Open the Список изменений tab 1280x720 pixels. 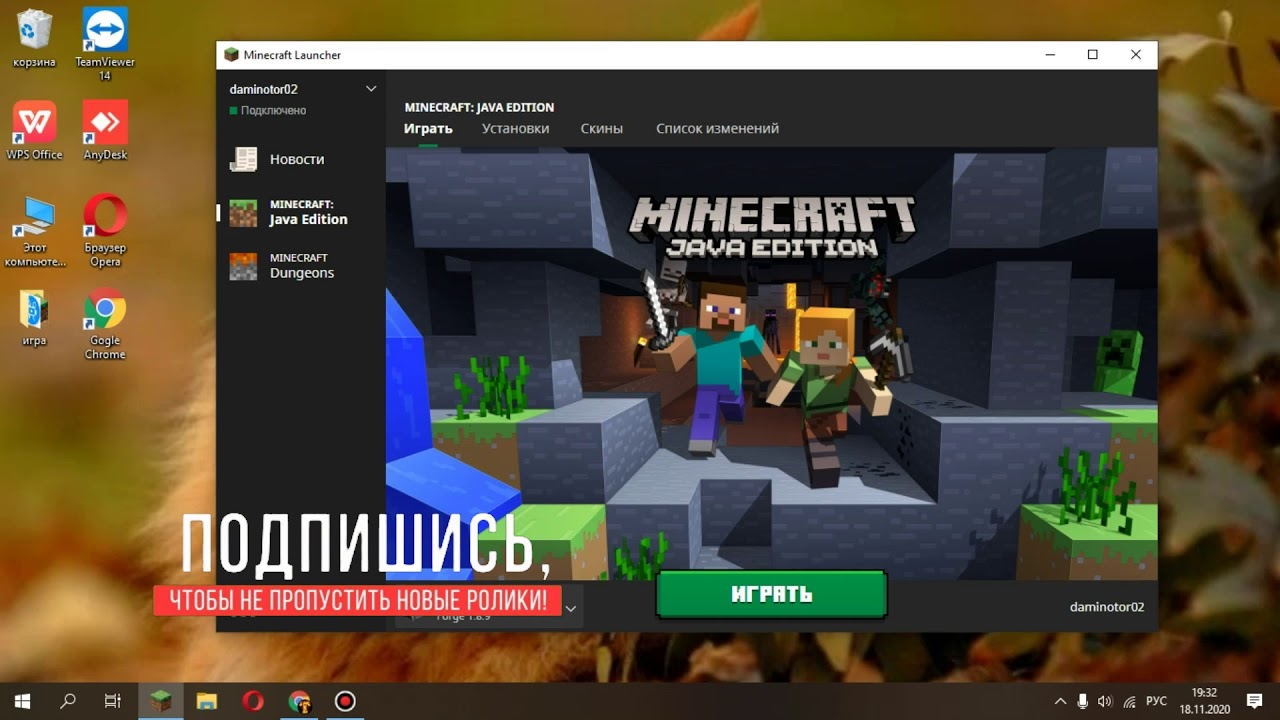[x=717, y=128]
